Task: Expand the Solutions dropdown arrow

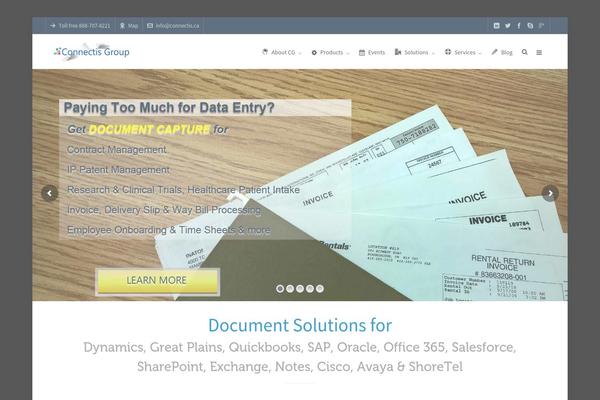Action: [433, 53]
